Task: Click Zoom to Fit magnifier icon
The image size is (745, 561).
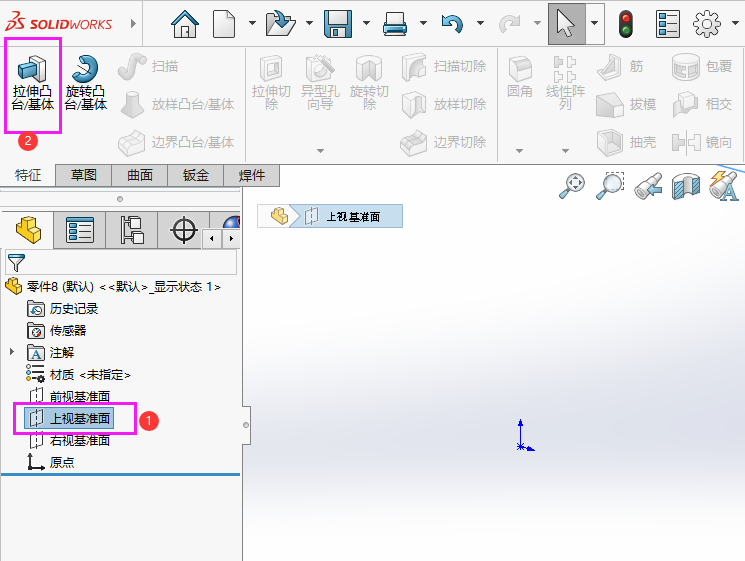Action: click(572, 186)
